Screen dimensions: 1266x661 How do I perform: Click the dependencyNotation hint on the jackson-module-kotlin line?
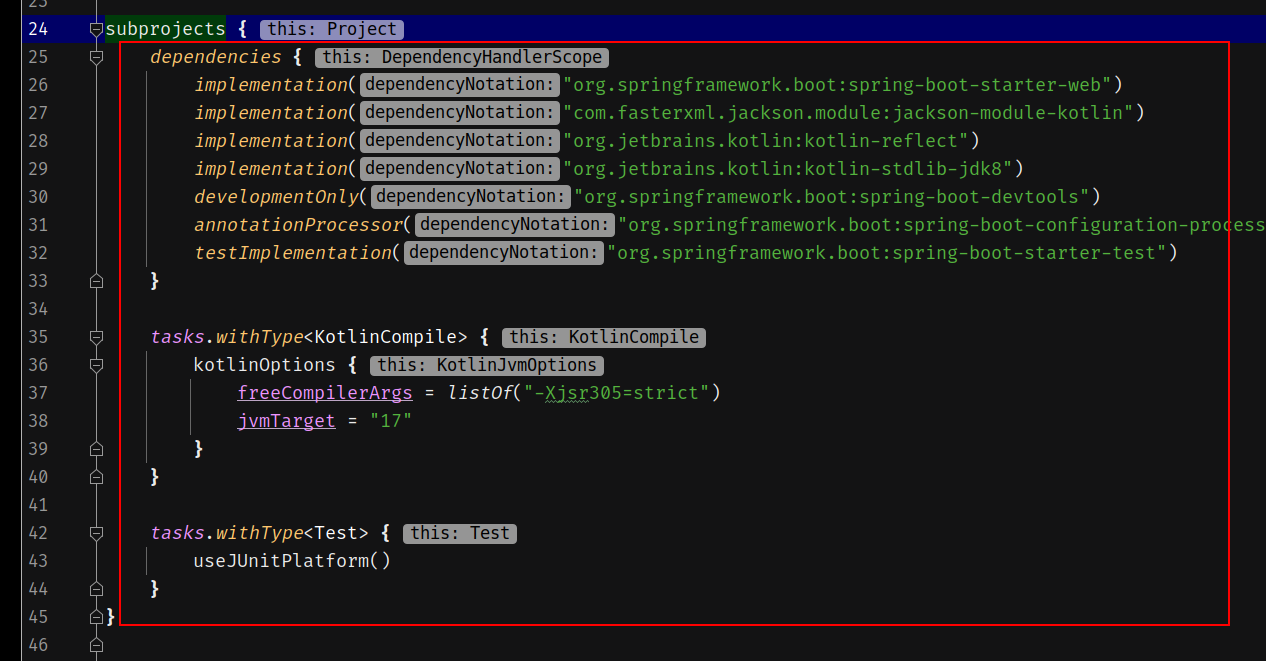pyautogui.click(x=458, y=112)
